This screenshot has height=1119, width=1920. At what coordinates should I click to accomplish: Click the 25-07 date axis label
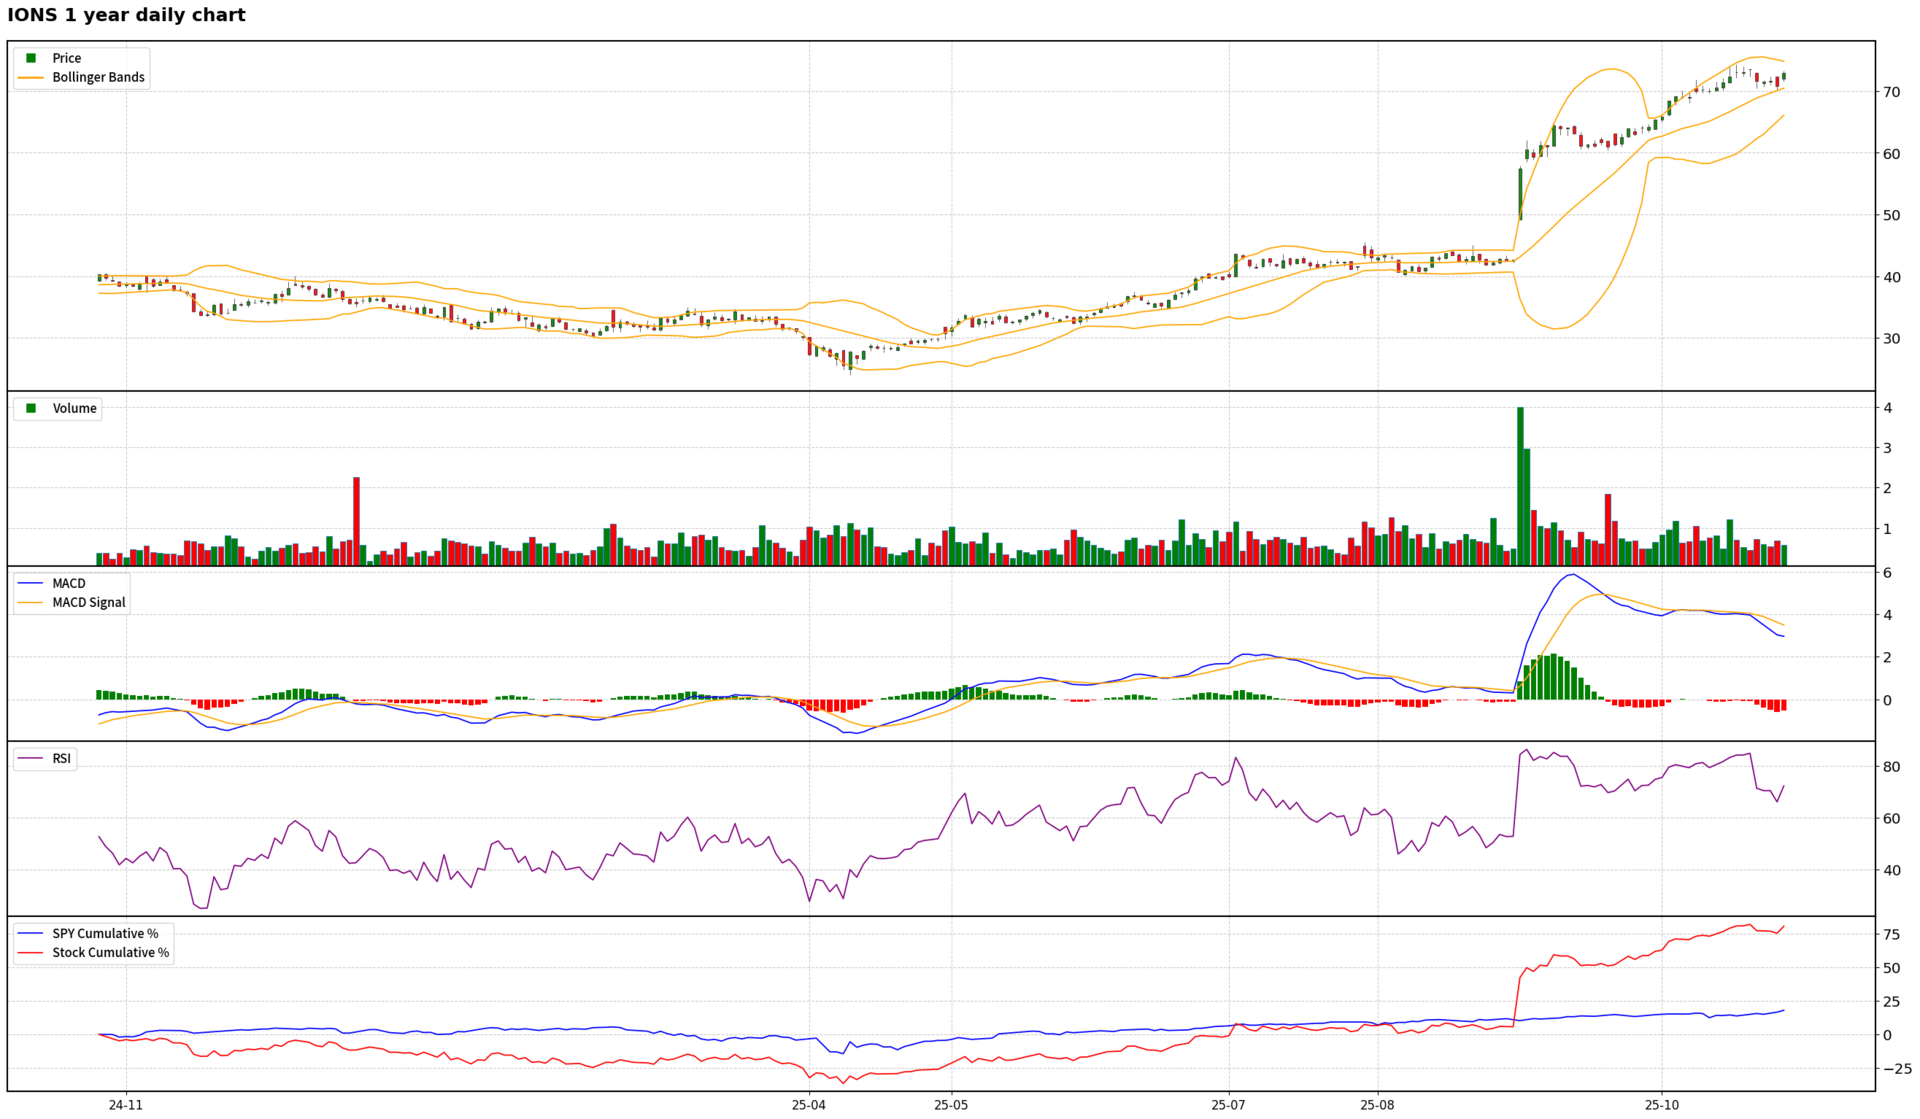click(x=1228, y=1105)
